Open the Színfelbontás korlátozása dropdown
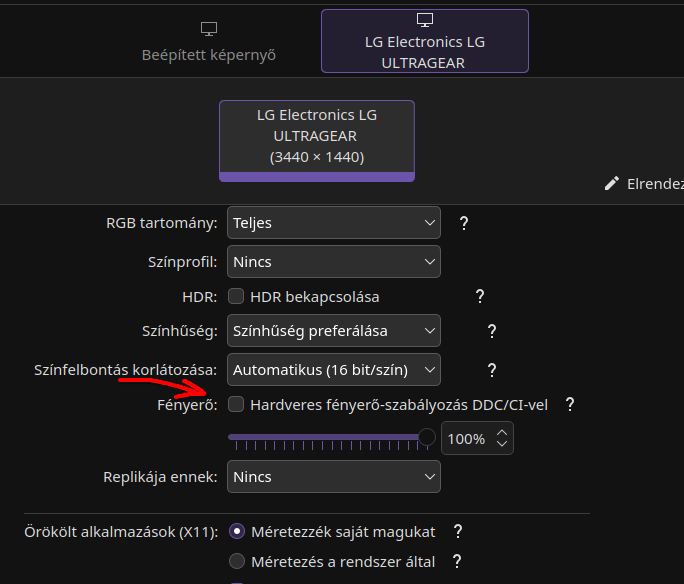Screen dimensions: 684x584 click(334, 370)
